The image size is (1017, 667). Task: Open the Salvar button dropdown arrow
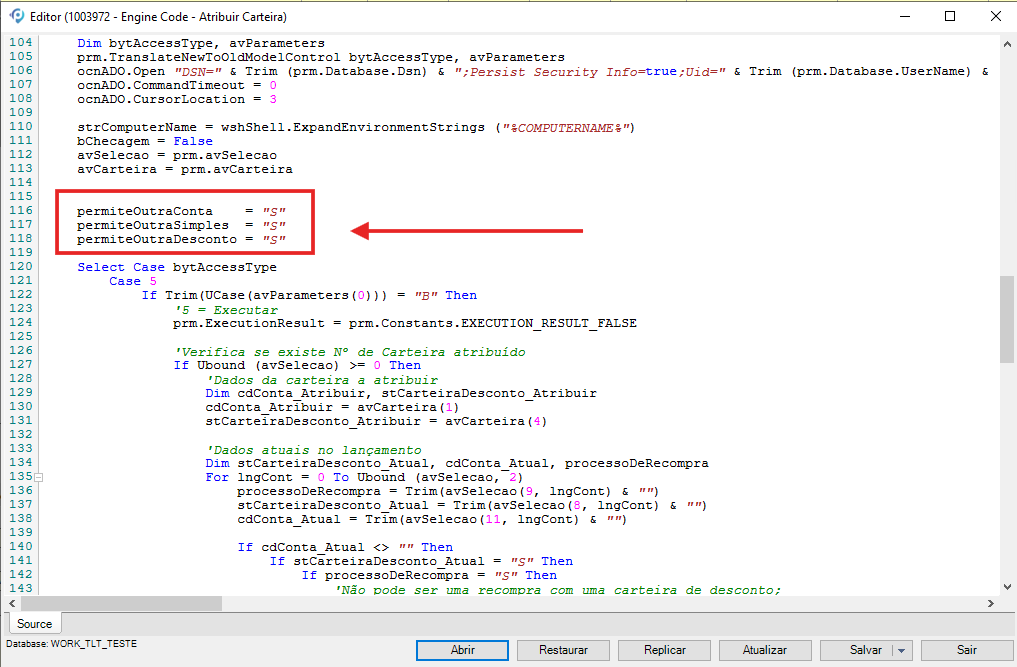click(x=903, y=650)
